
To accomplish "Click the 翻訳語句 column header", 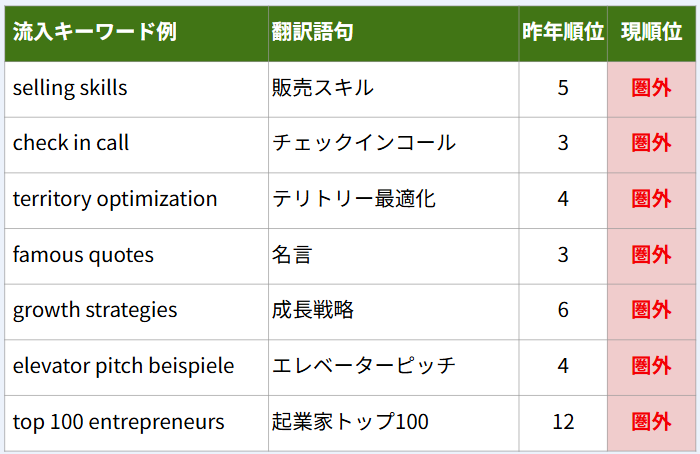I will click(x=312, y=32).
